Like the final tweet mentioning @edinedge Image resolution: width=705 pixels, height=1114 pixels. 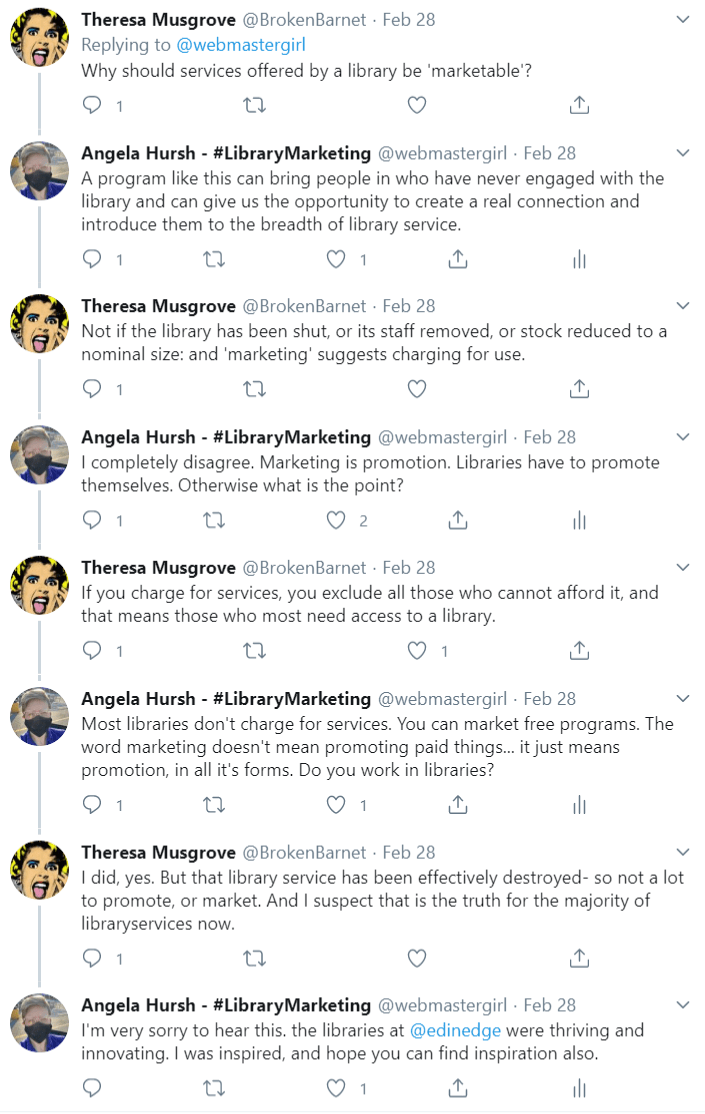tap(337, 1088)
